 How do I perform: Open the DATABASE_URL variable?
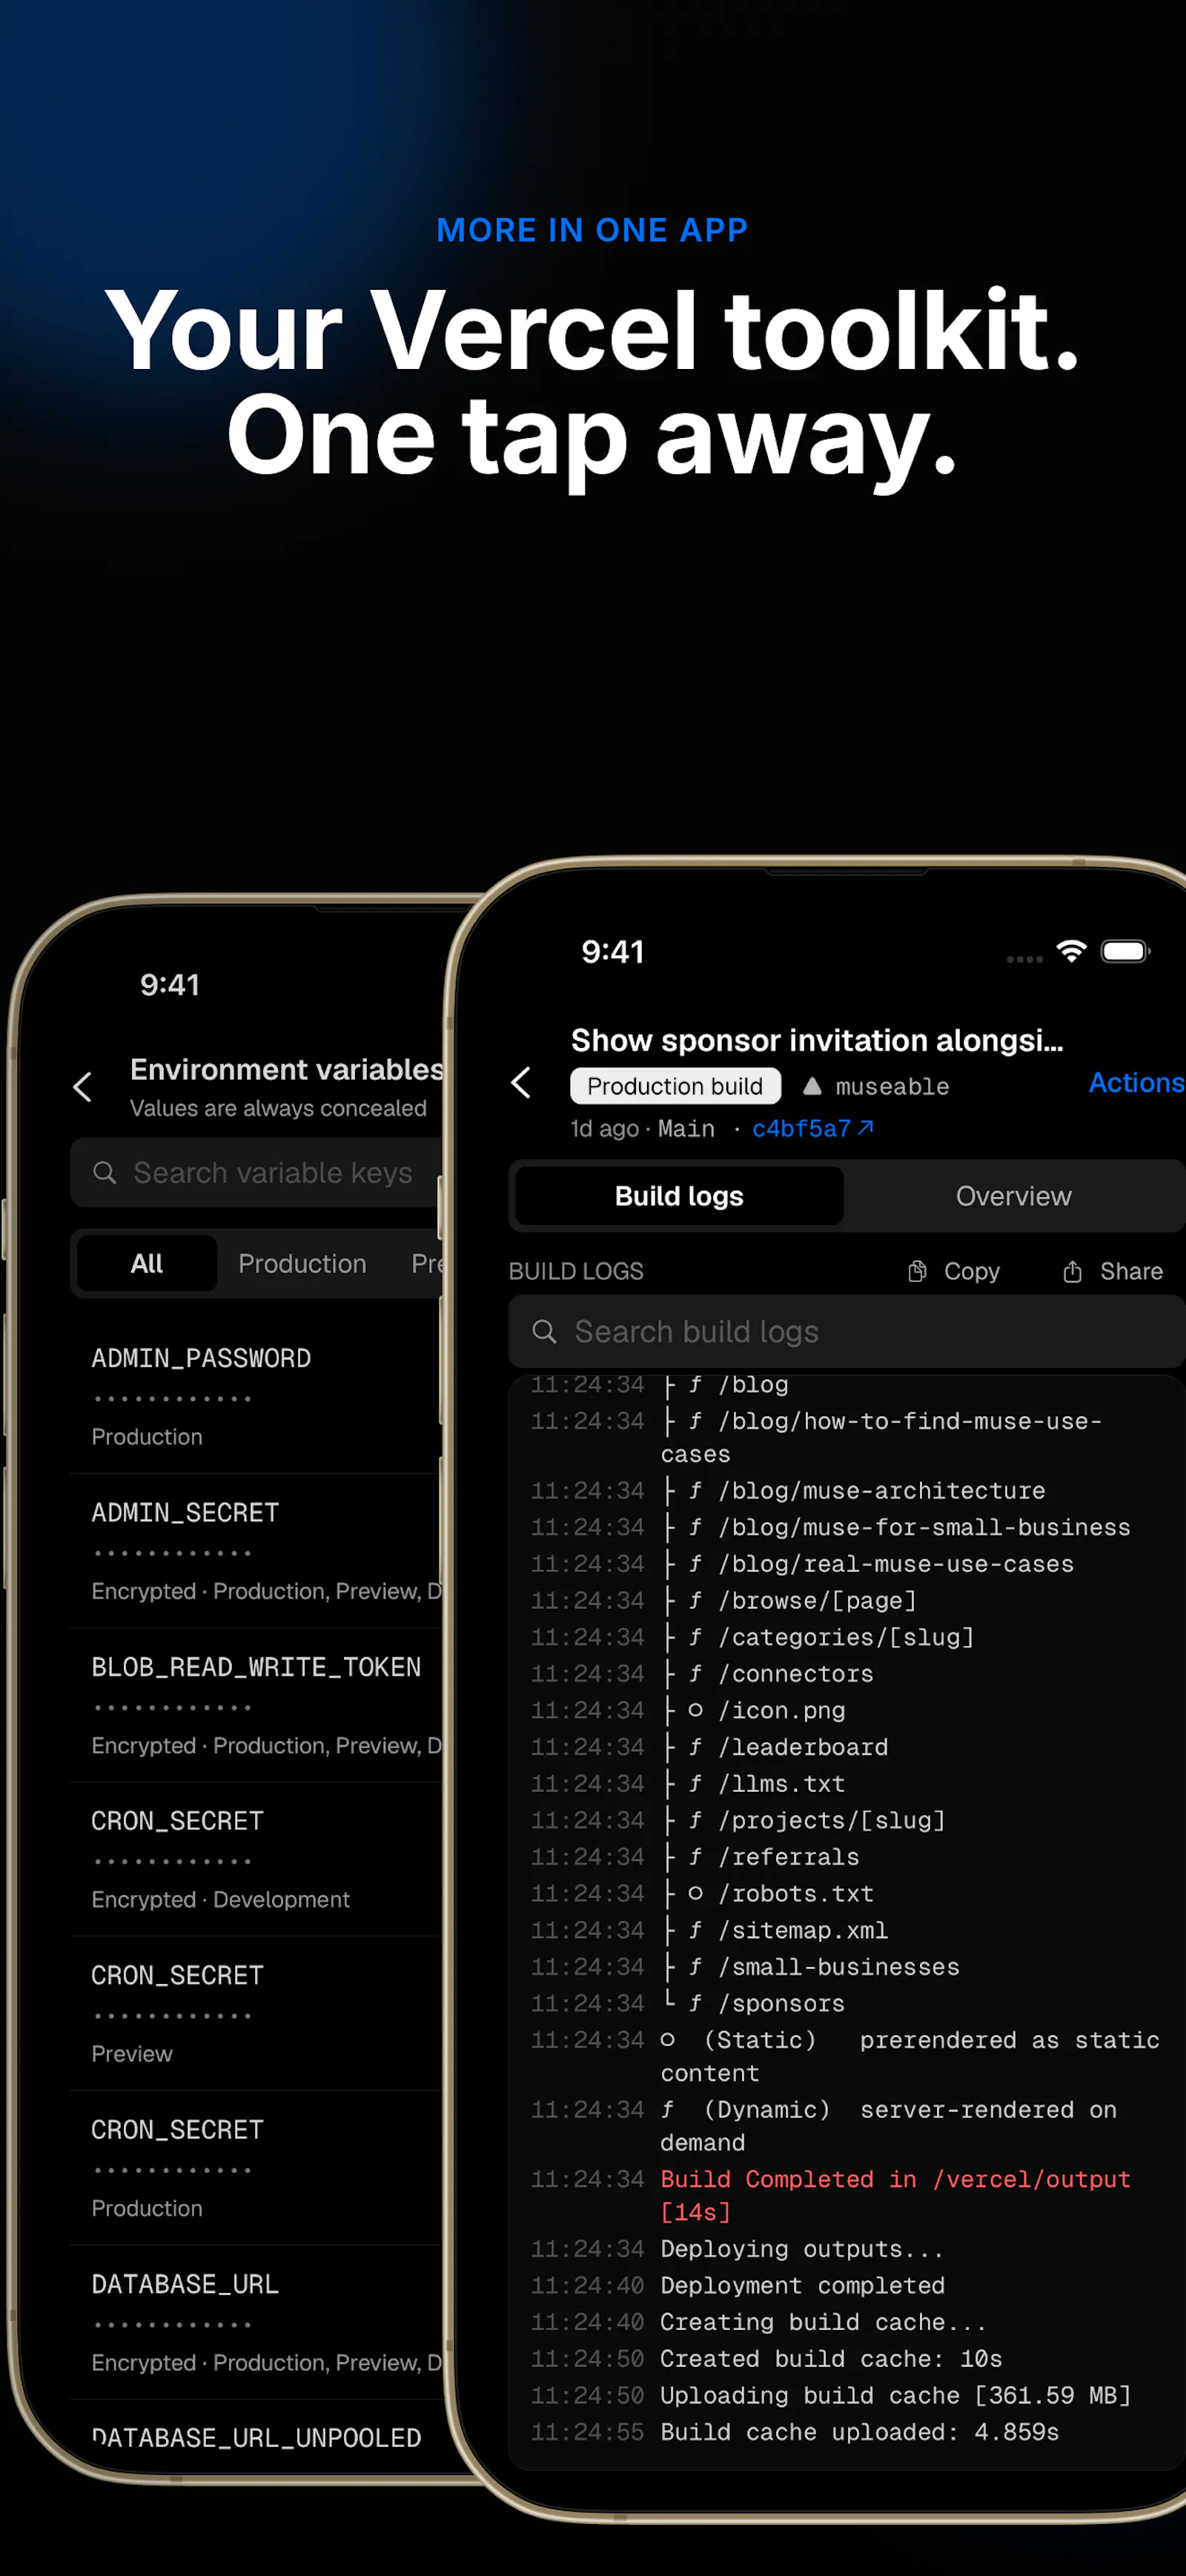(x=257, y=2322)
